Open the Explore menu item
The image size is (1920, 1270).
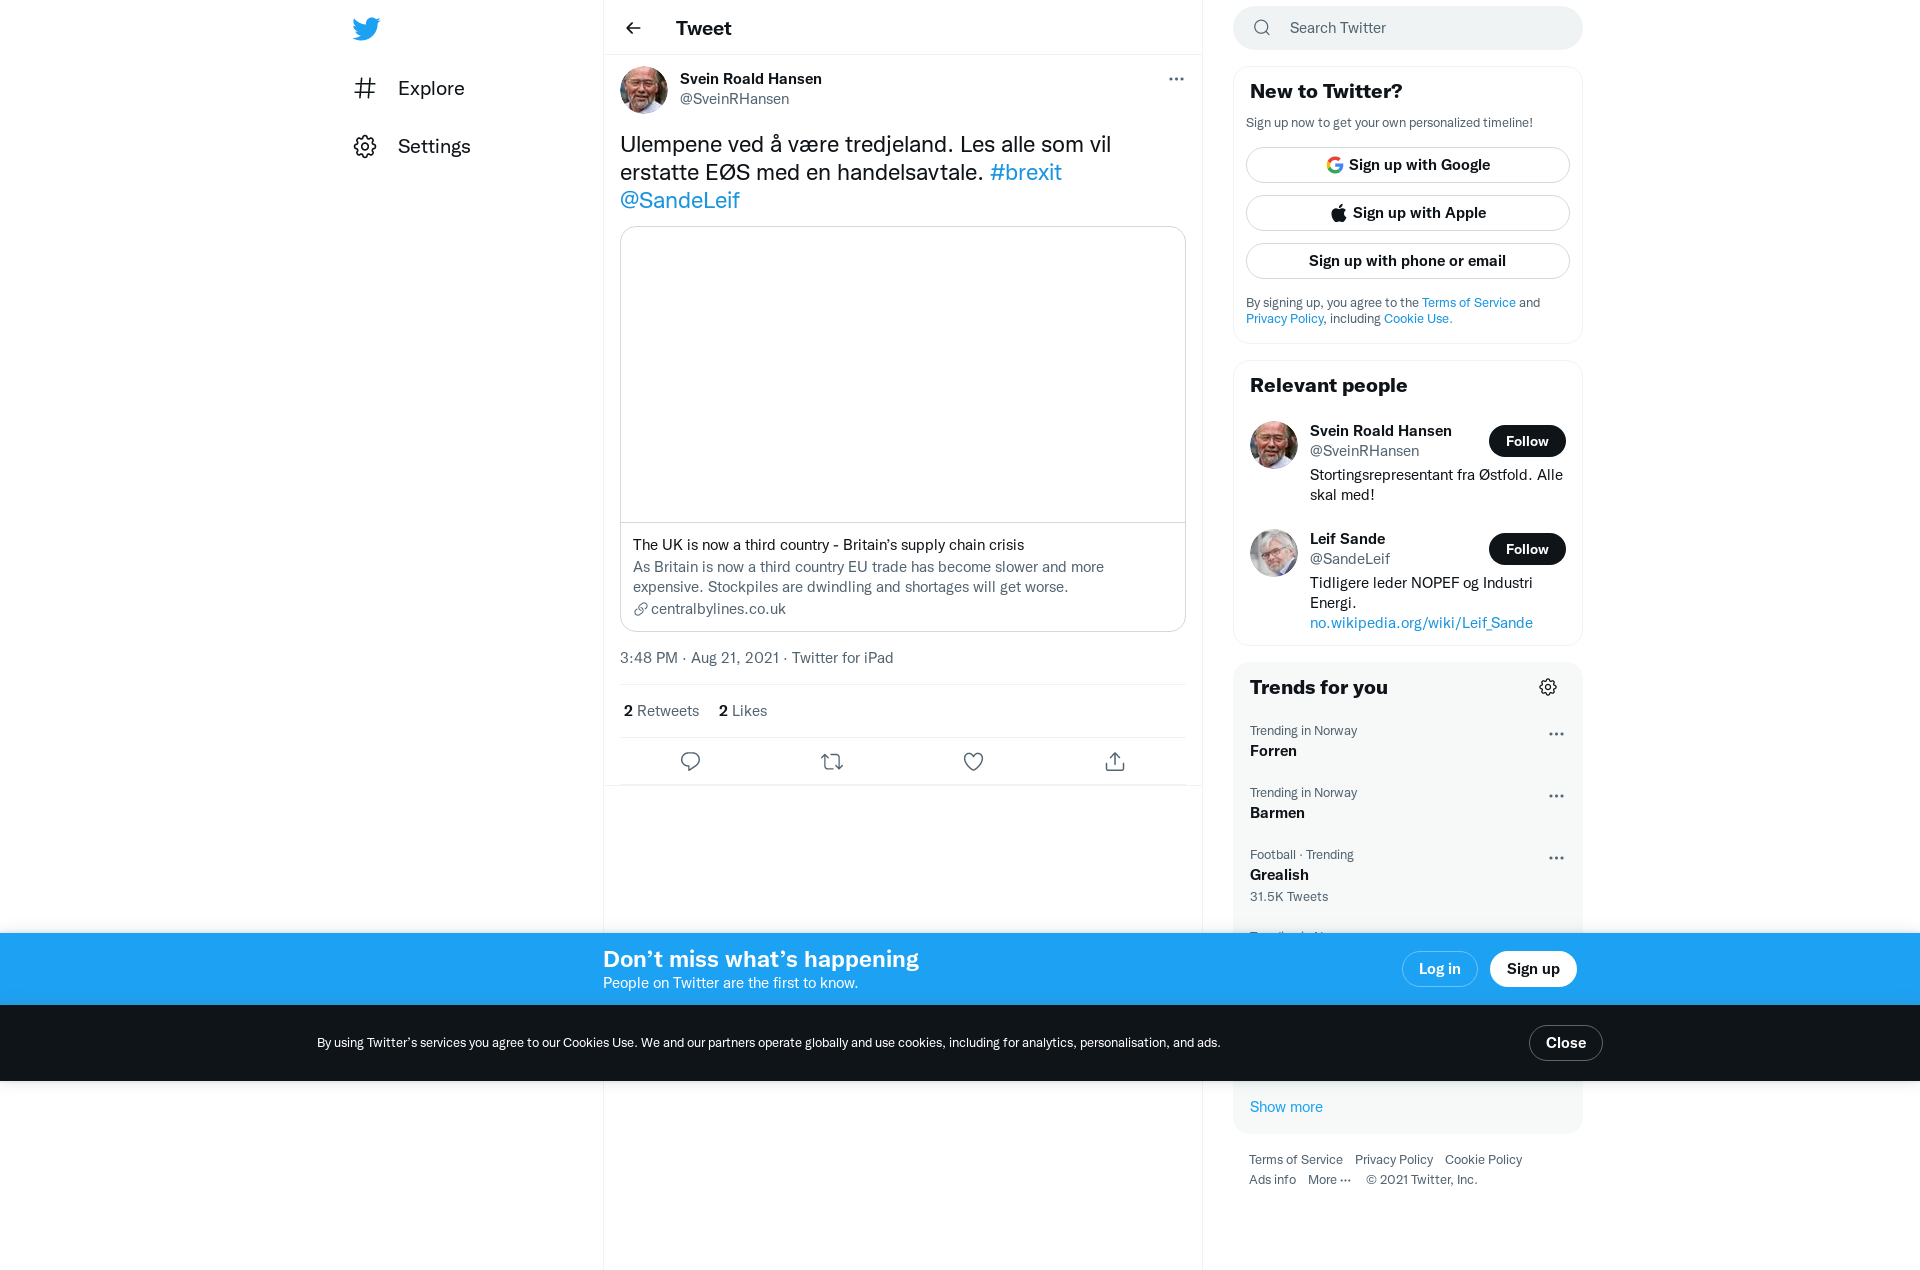(409, 88)
